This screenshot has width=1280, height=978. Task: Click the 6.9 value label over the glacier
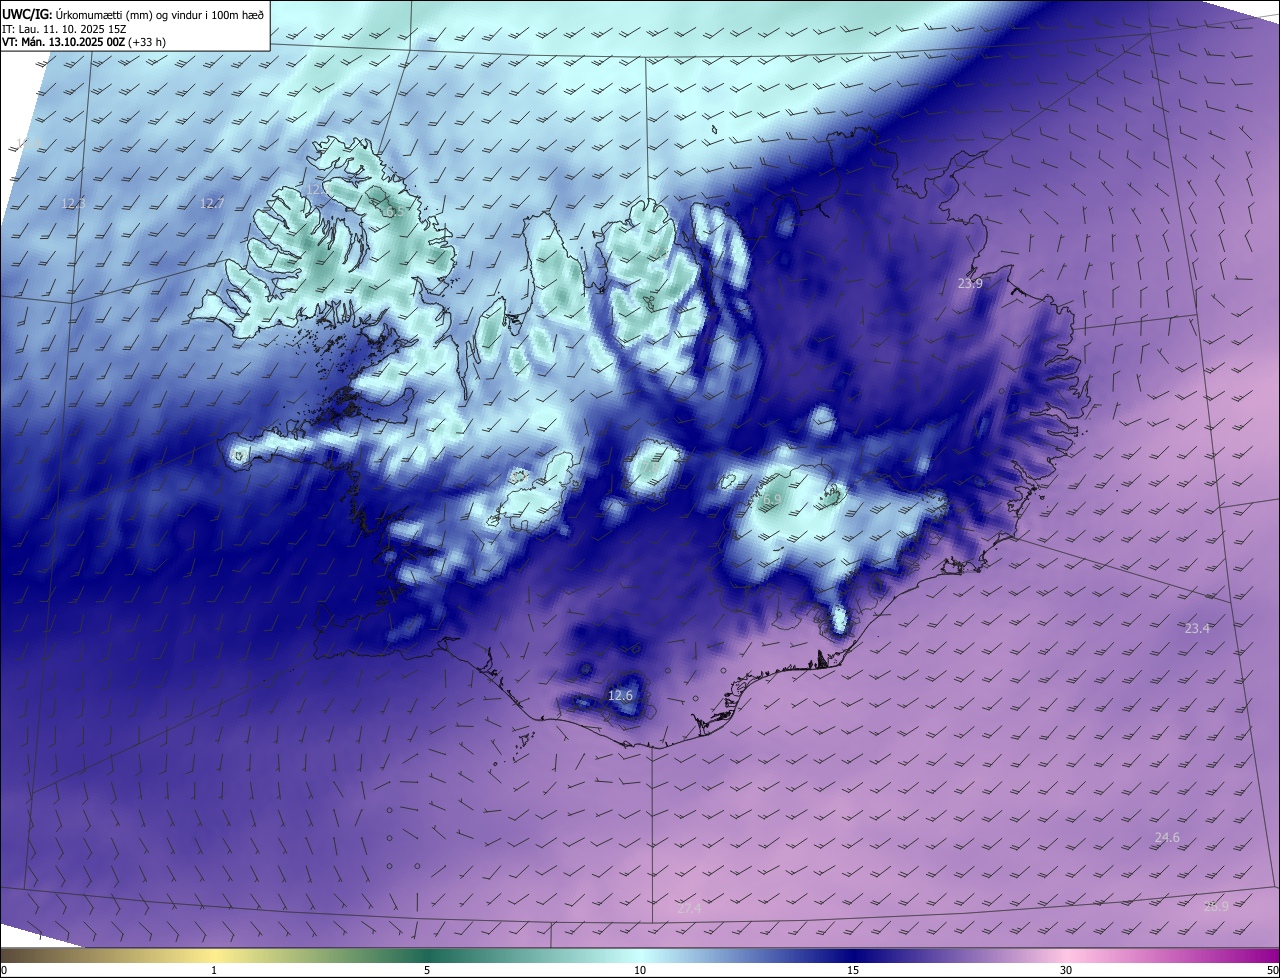[x=771, y=500]
